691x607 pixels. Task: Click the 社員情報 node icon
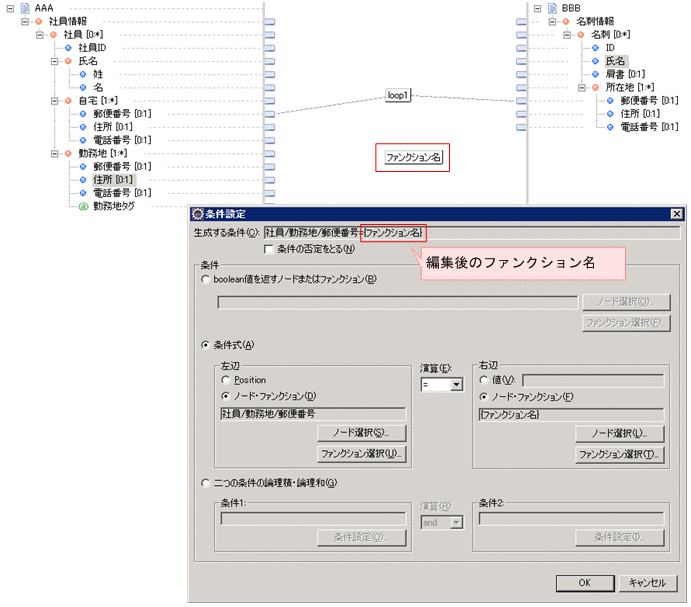click(39, 21)
